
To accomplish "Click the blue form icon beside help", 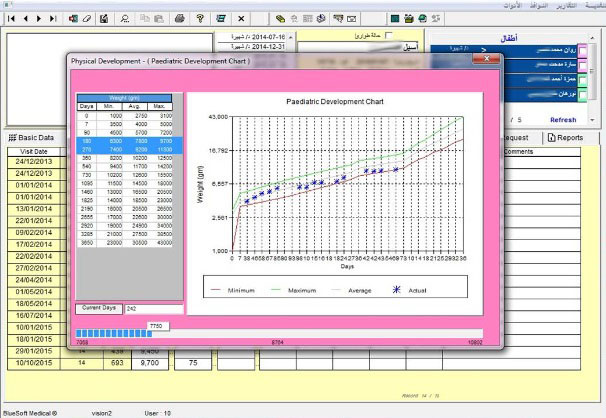I will [x=221, y=19].
